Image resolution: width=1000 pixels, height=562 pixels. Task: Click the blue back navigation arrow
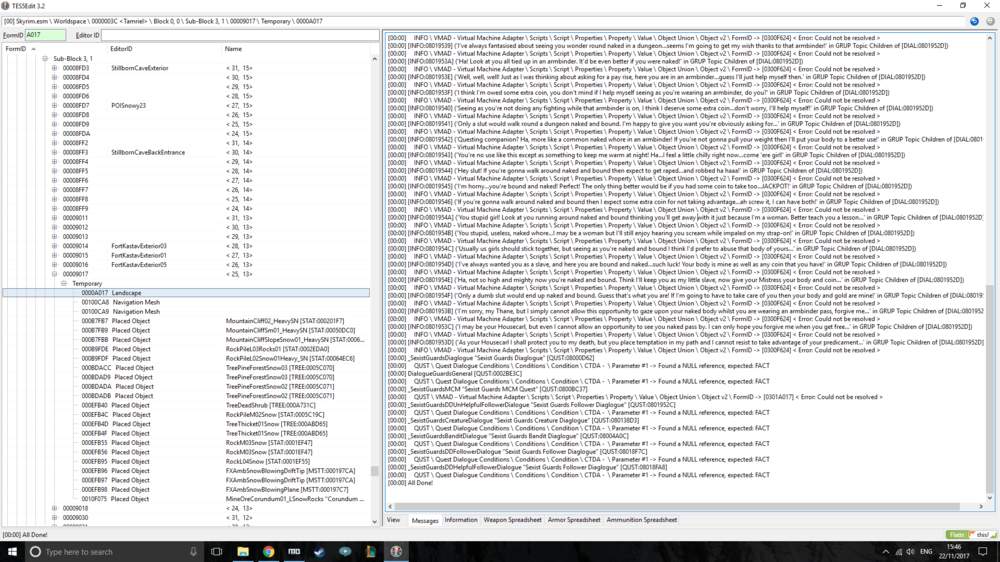tap(974, 21)
